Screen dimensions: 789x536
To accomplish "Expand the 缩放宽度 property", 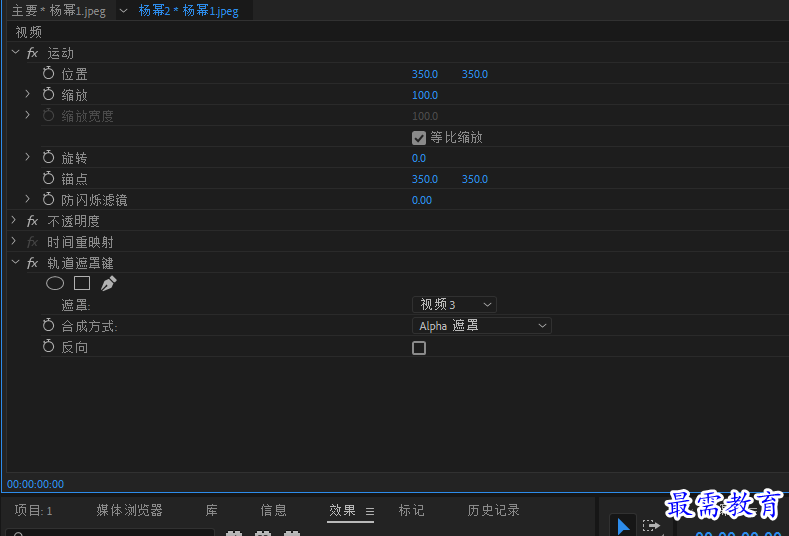I will tap(28, 115).
